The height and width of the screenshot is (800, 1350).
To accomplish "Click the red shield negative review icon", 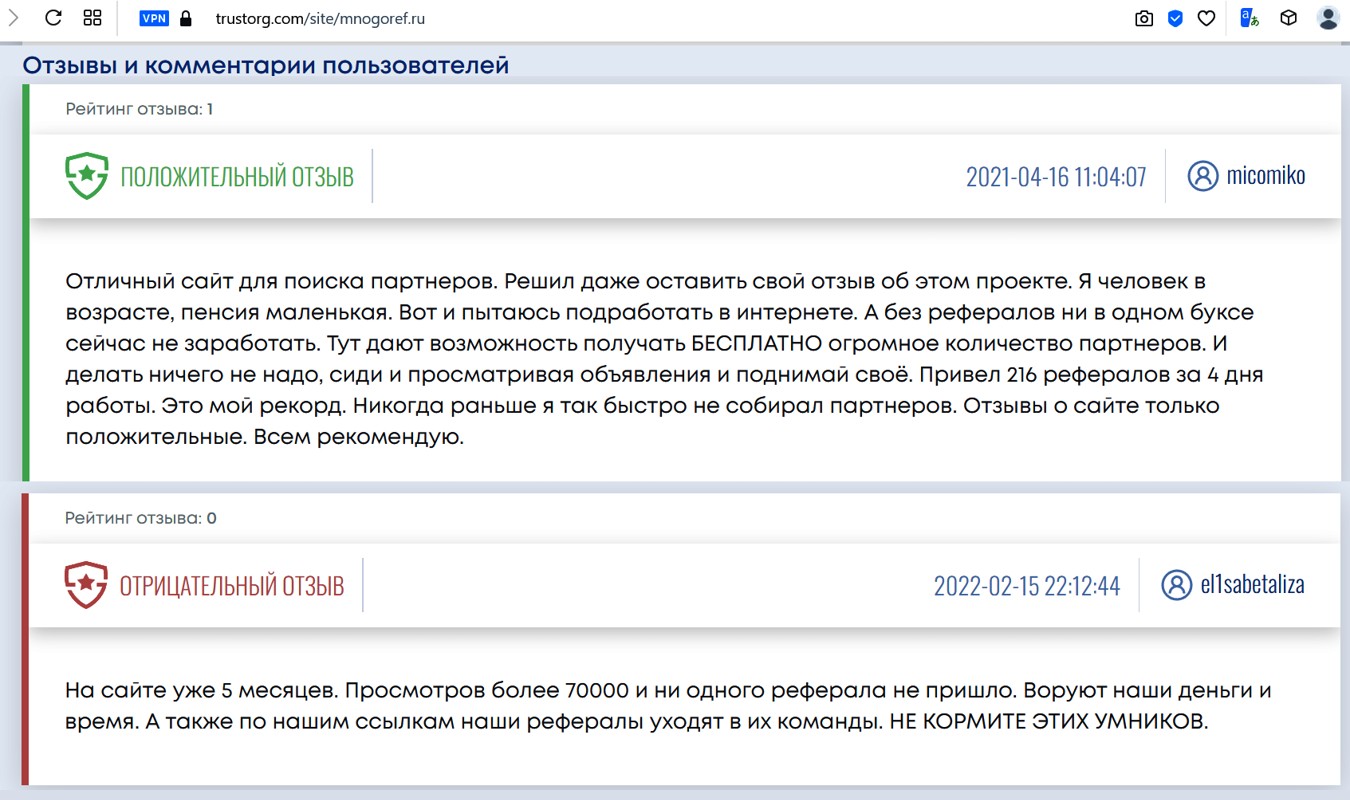I will coord(86,585).
